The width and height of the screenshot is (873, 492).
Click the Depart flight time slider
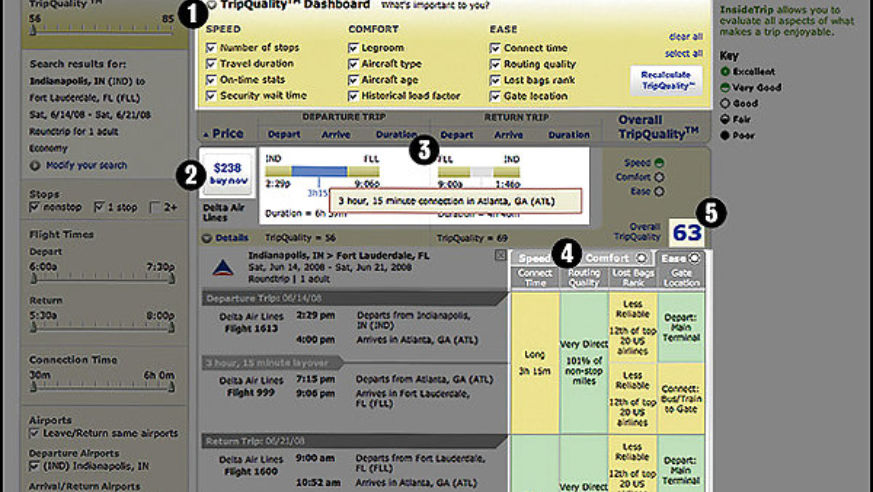click(x=102, y=278)
